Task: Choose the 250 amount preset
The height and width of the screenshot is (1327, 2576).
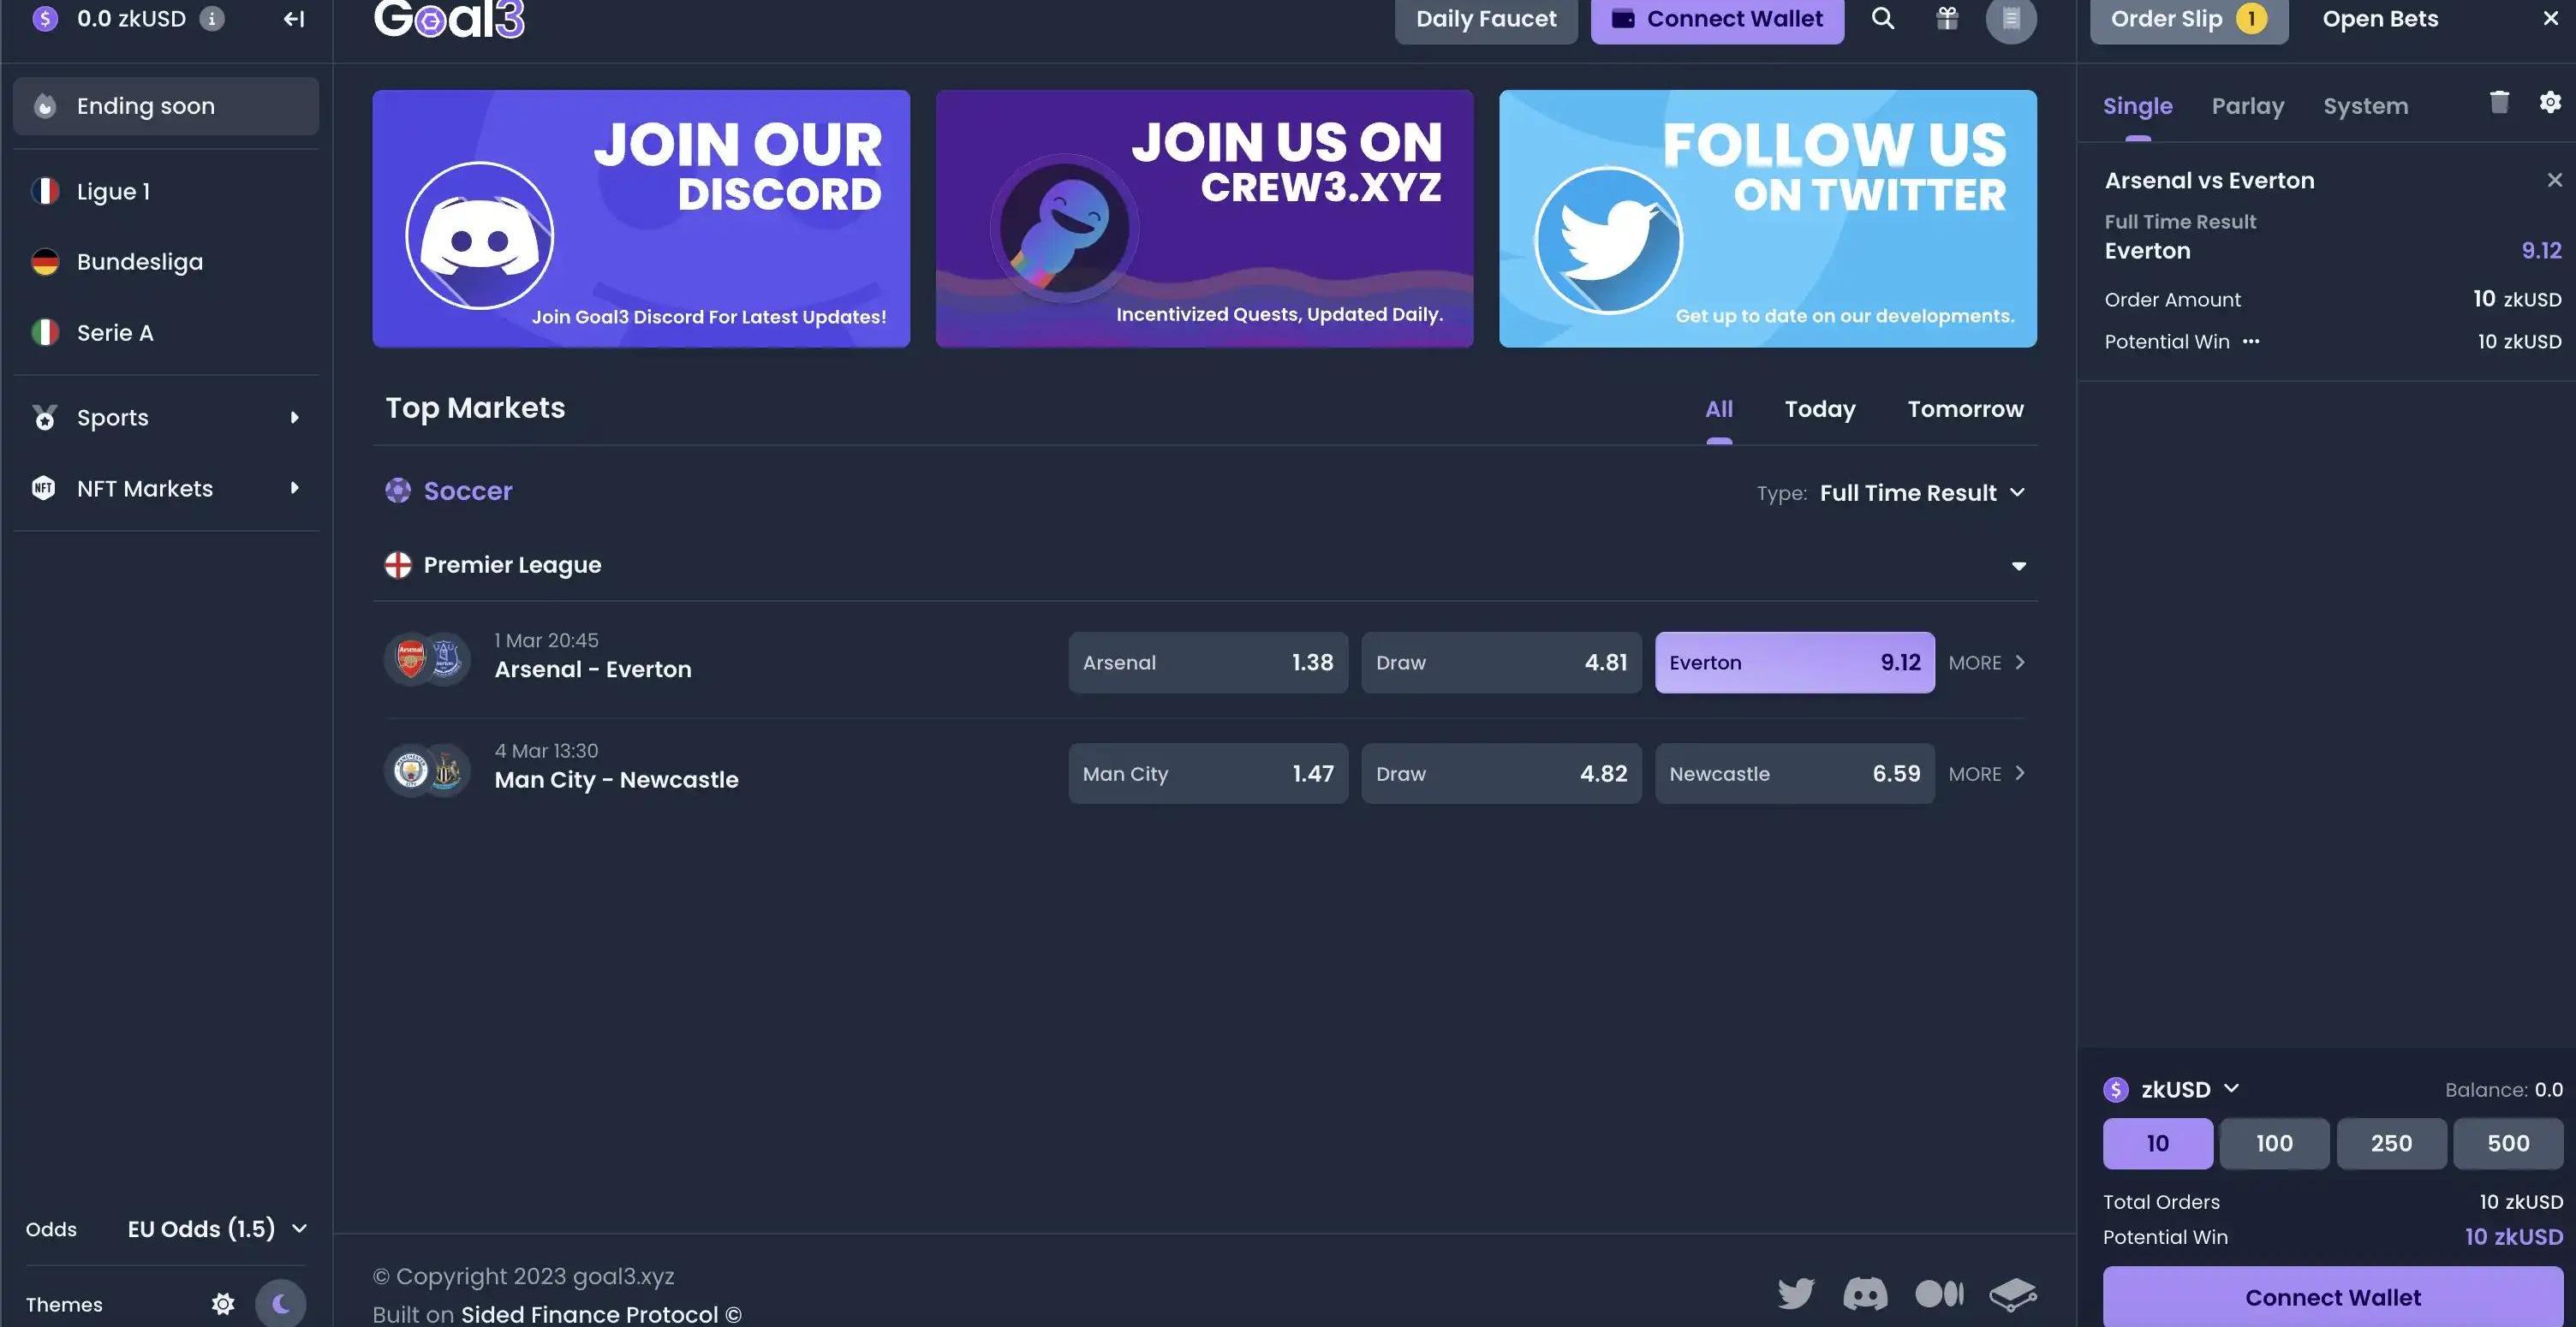Action: [x=2391, y=1143]
